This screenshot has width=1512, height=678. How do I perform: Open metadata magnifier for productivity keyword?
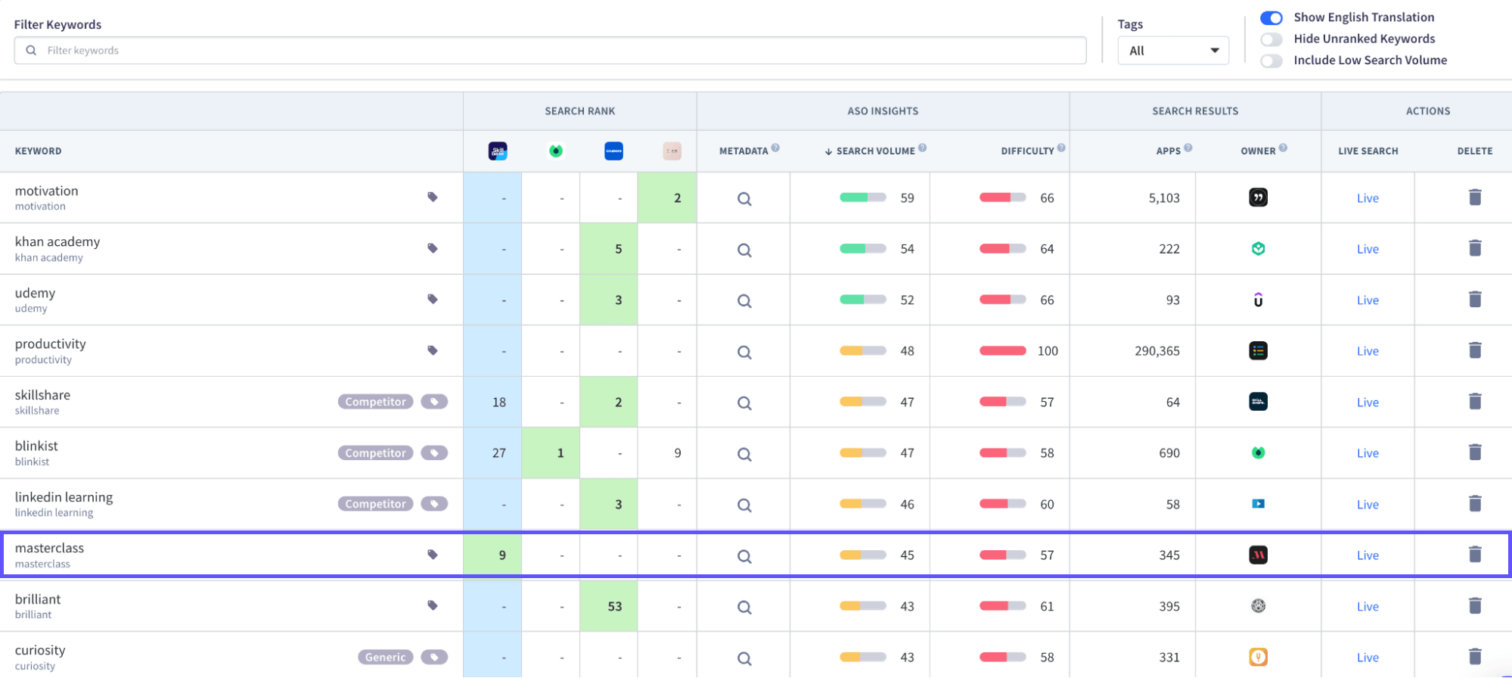click(744, 350)
